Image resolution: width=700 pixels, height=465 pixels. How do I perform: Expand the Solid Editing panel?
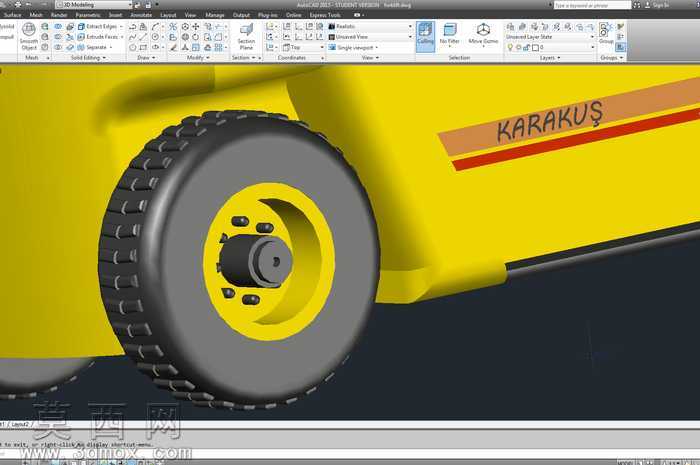pos(88,58)
